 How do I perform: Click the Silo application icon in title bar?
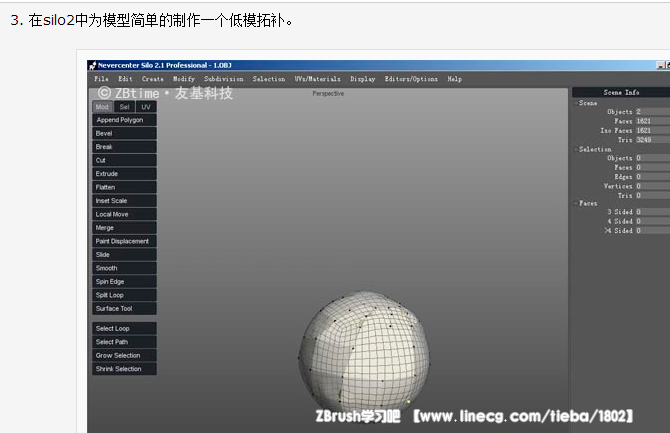tap(92, 65)
